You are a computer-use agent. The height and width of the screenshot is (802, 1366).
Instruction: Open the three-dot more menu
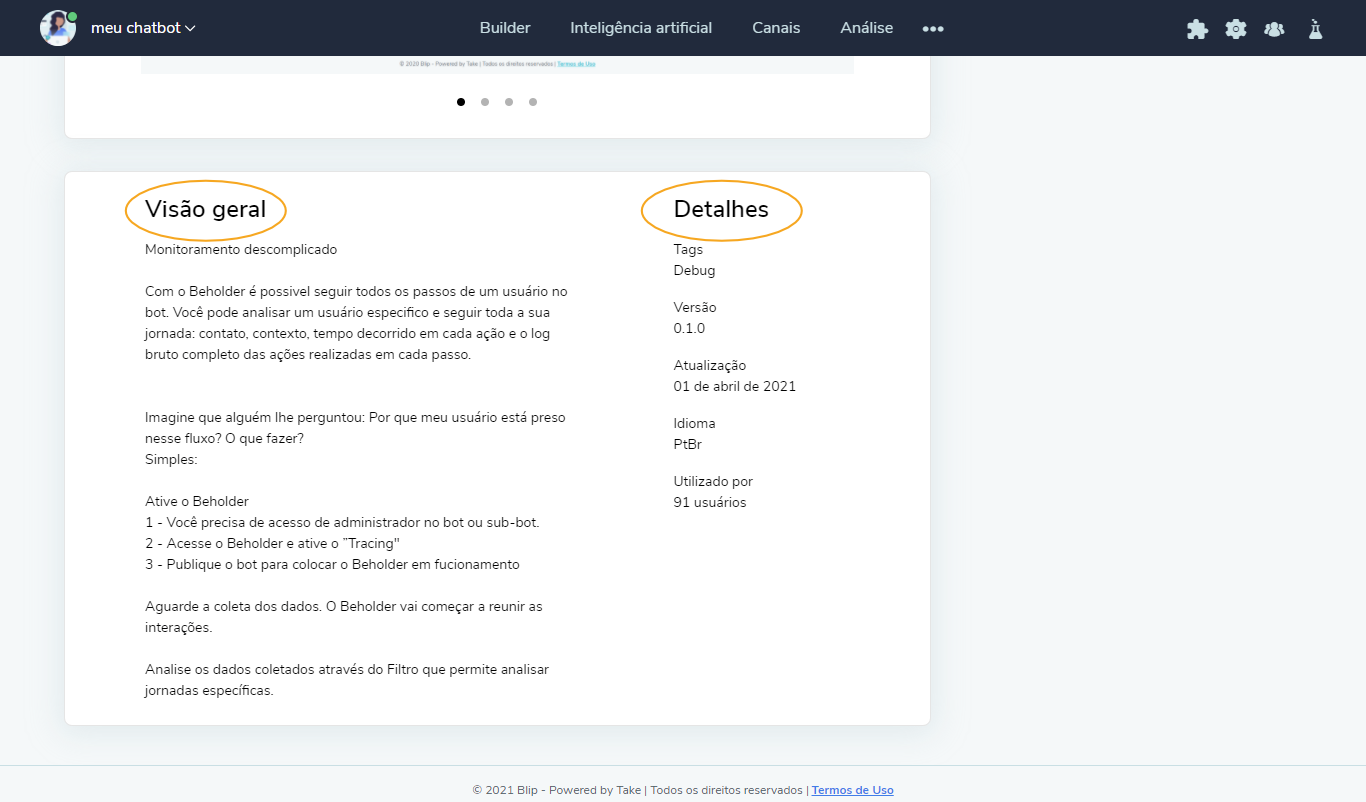point(933,29)
